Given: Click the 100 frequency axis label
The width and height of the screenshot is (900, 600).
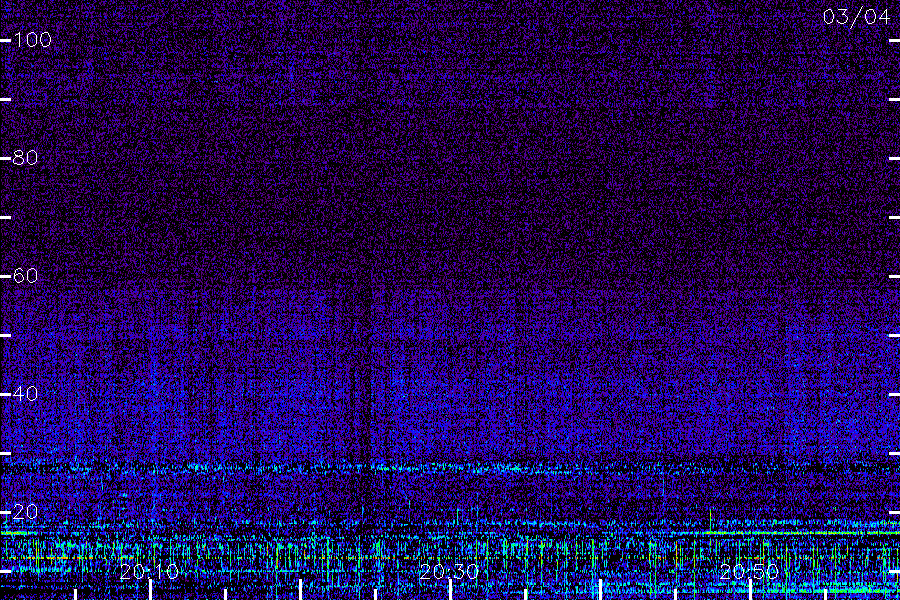Looking at the screenshot, I should [x=32, y=40].
